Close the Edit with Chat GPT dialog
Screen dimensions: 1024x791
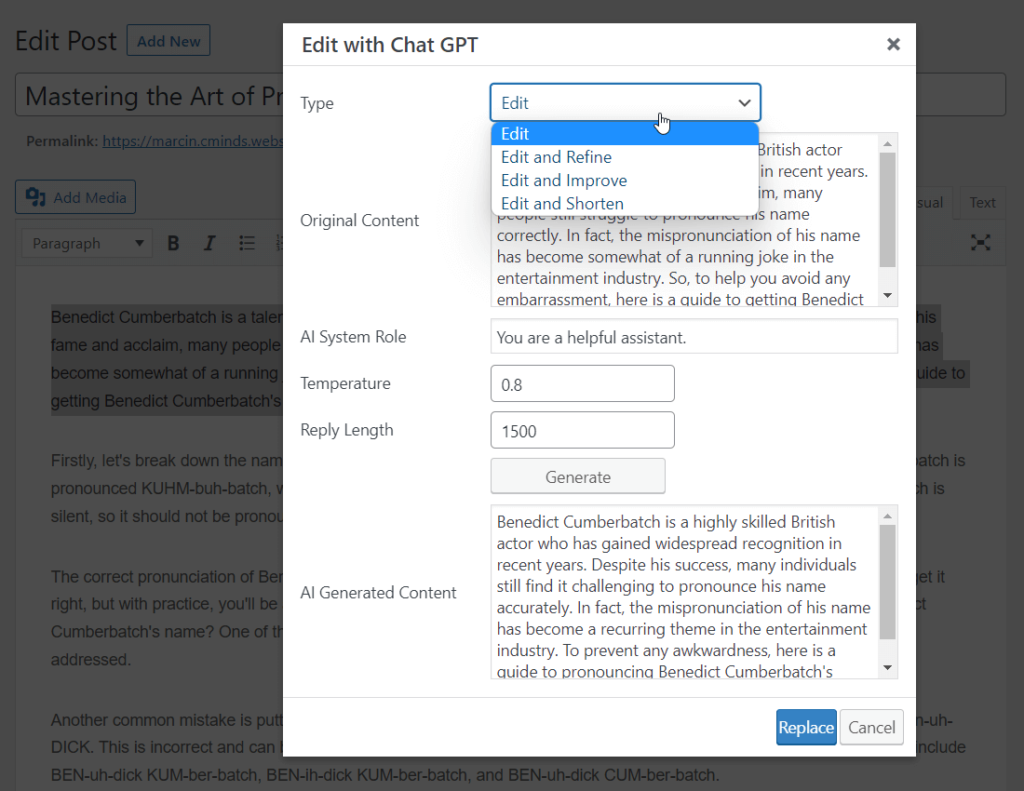click(x=893, y=44)
